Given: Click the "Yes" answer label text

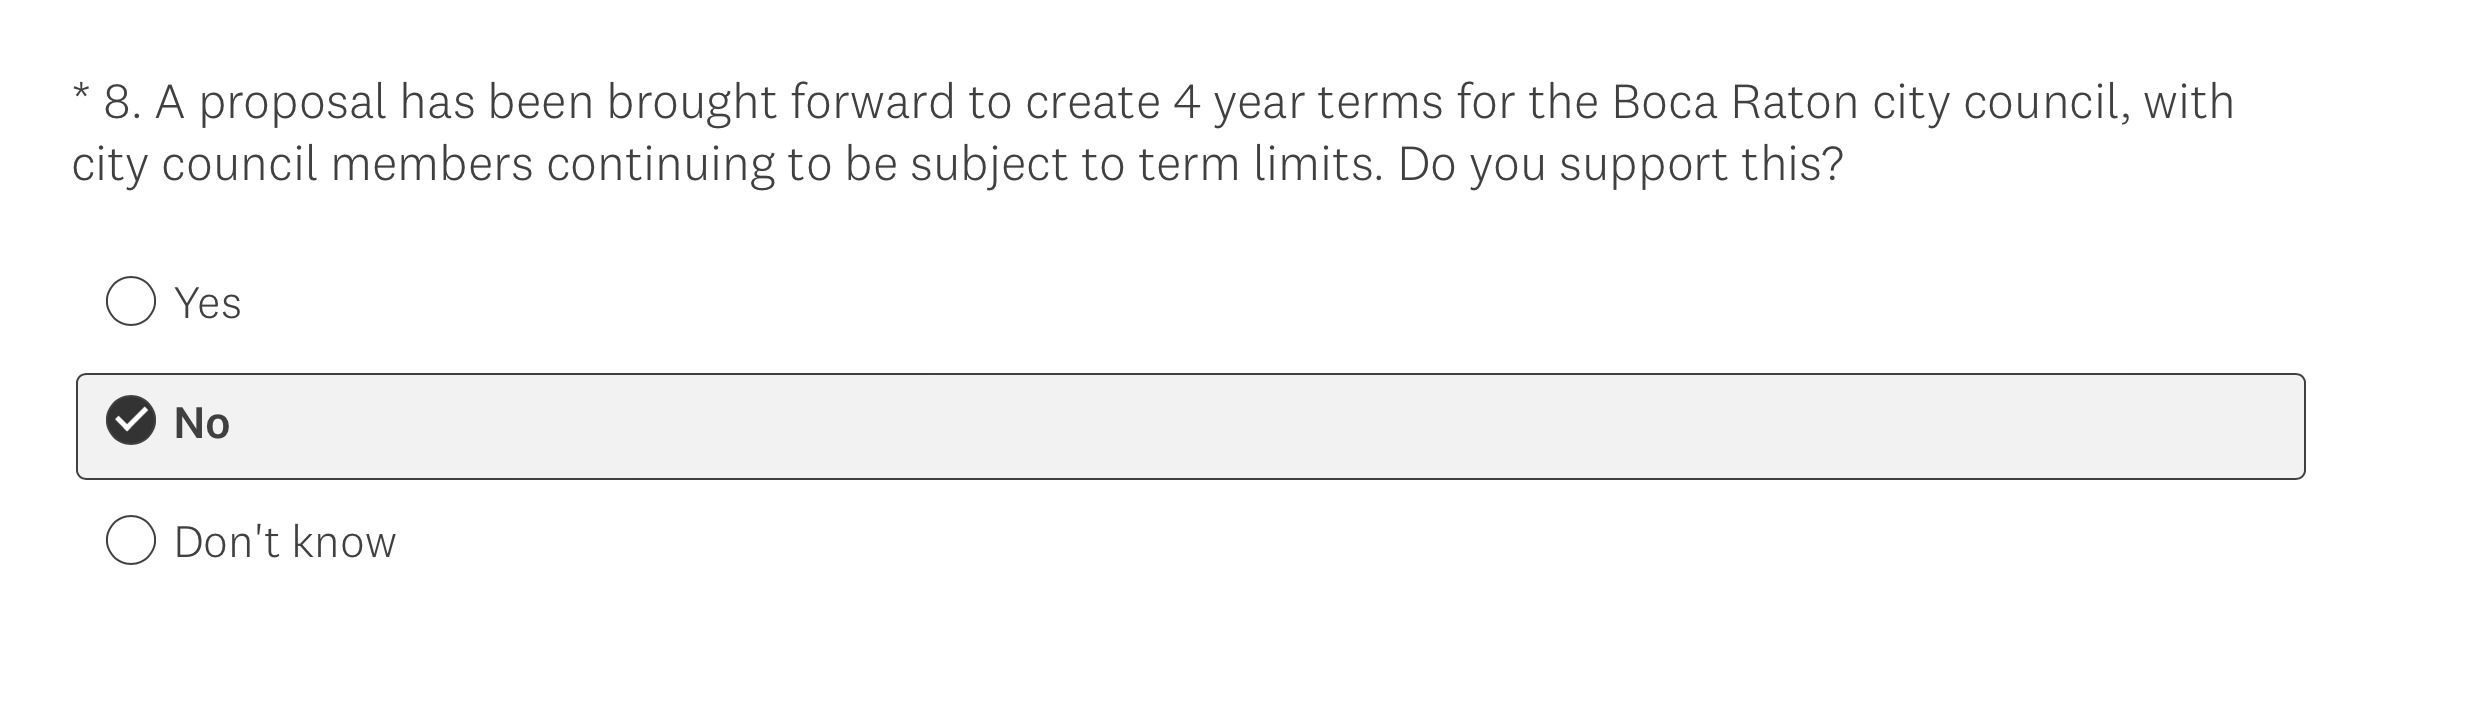Looking at the screenshot, I should pyautogui.click(x=208, y=303).
